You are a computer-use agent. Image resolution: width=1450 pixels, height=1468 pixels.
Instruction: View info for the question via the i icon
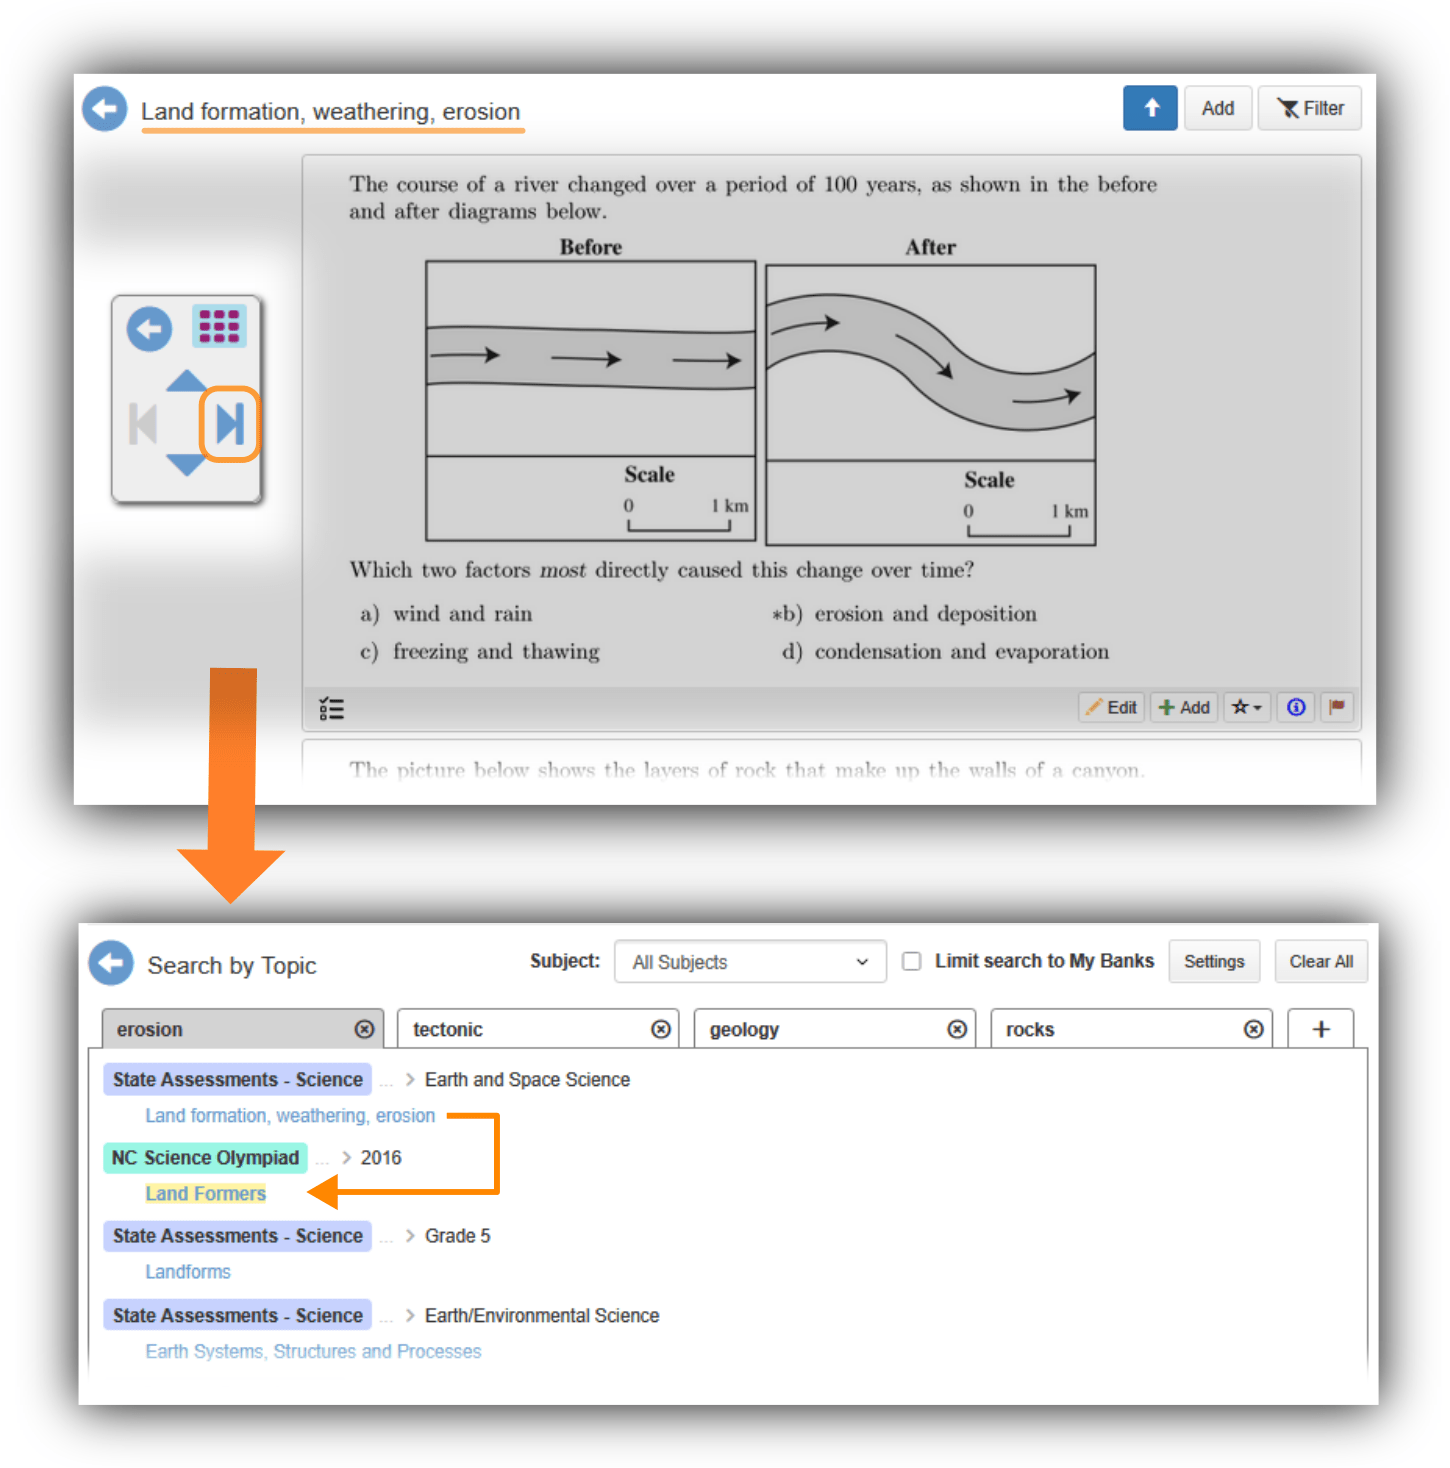pyautogui.click(x=1295, y=707)
